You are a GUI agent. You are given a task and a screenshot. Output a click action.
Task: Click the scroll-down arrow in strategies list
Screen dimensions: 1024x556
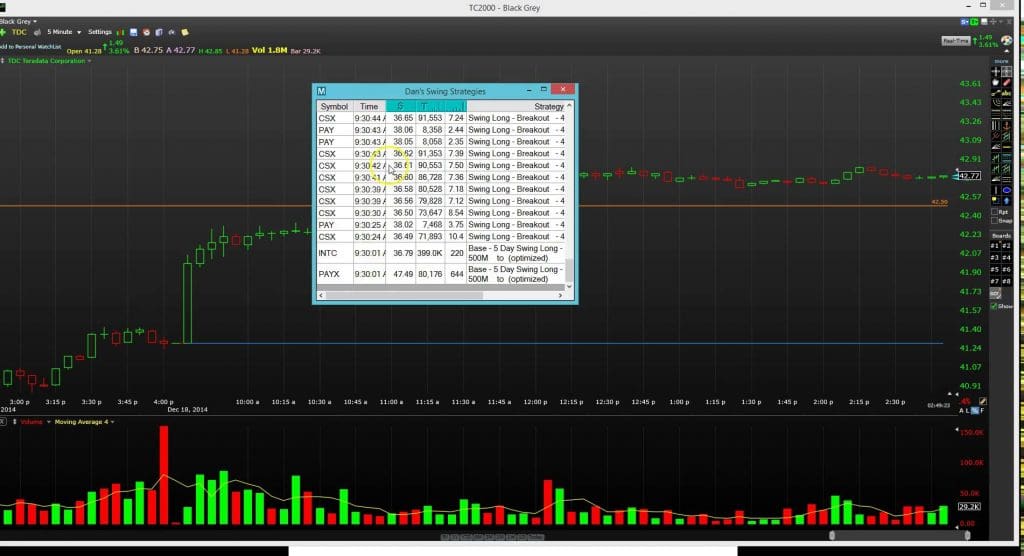pyautogui.click(x=569, y=286)
